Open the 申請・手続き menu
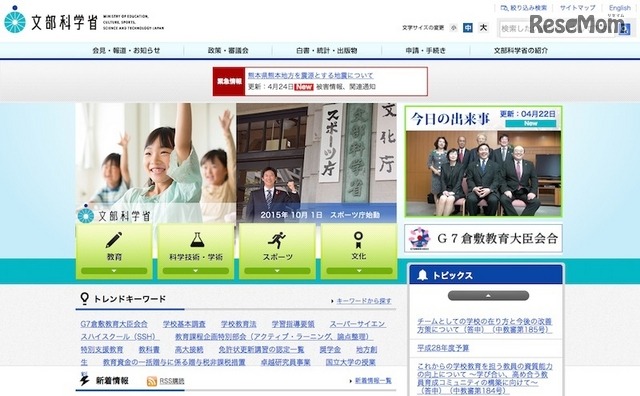 [x=426, y=51]
